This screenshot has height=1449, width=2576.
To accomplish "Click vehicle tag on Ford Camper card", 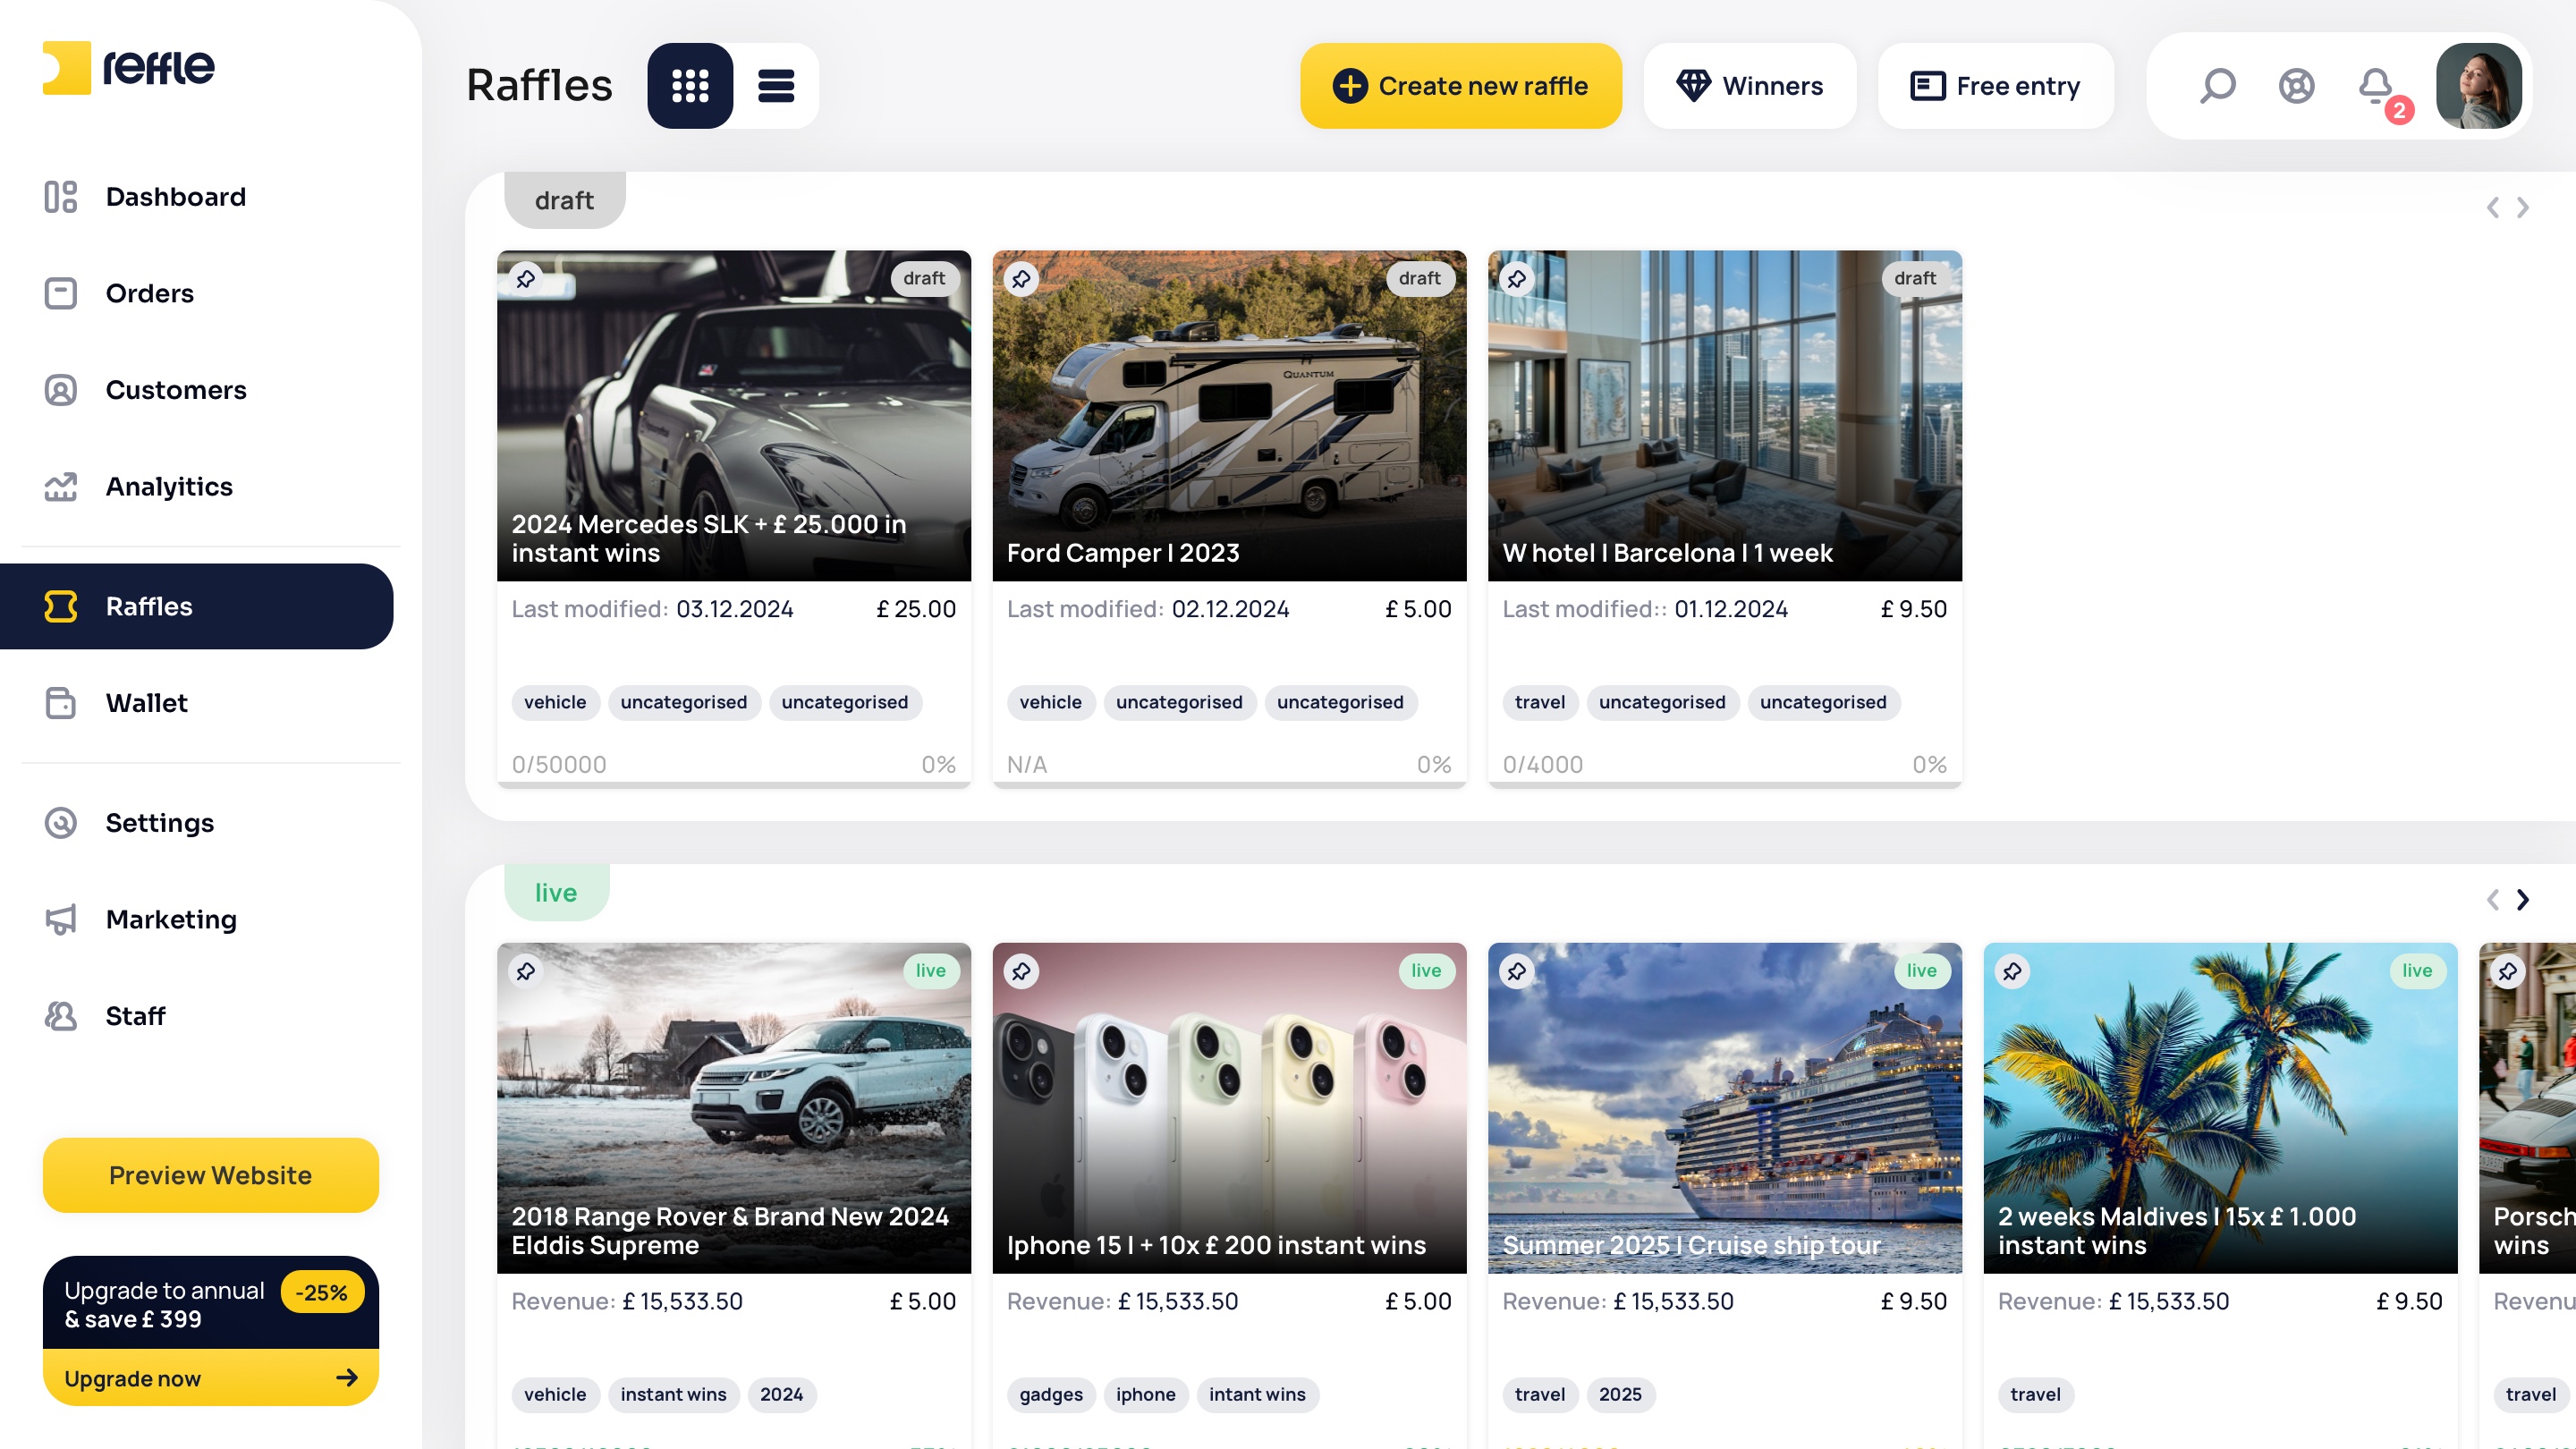I will [1050, 702].
